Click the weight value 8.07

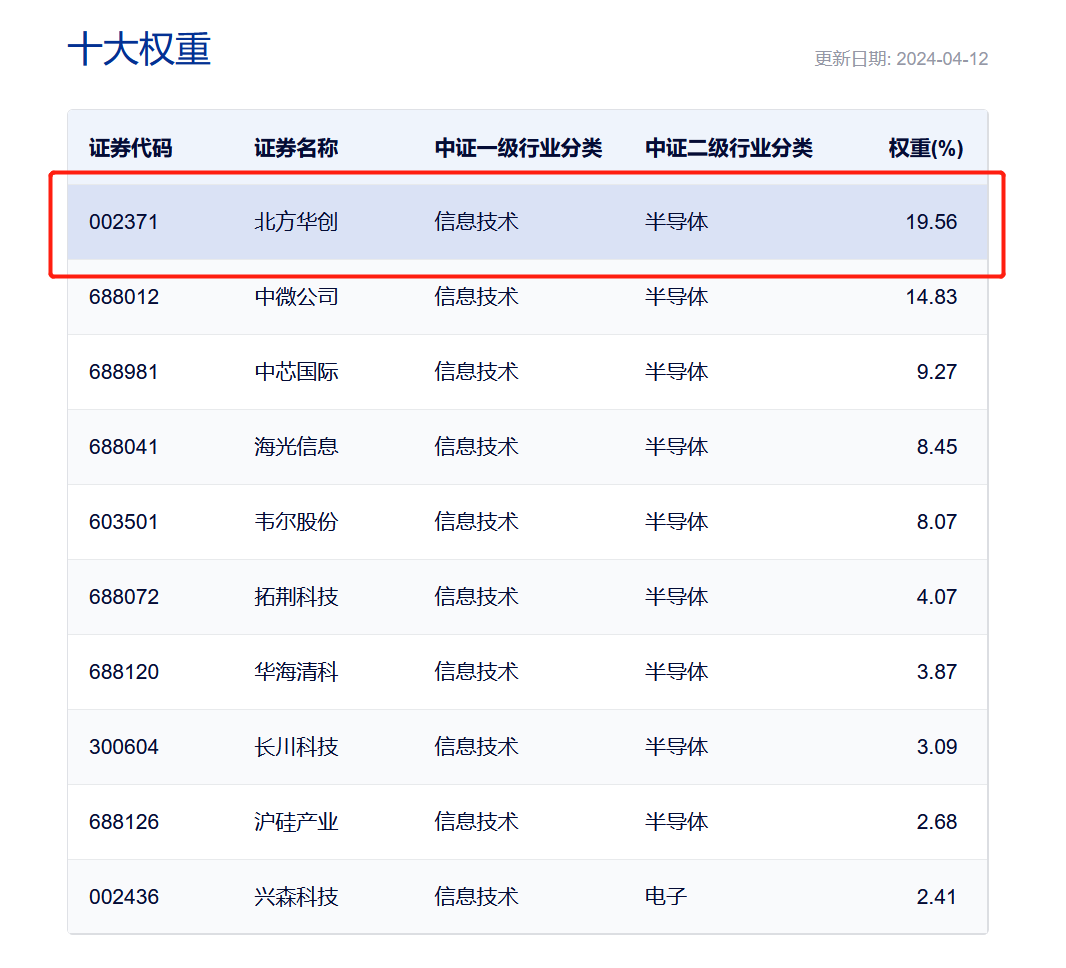pos(937,522)
